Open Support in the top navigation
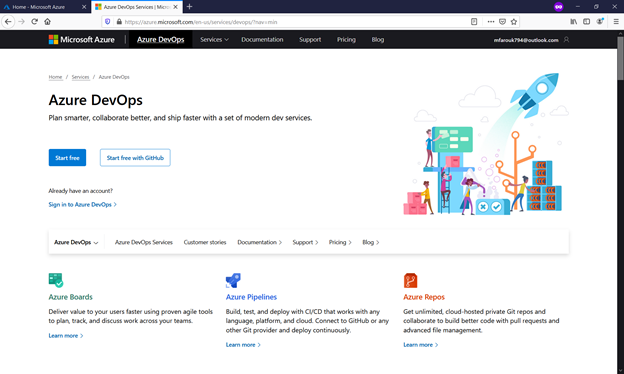 pos(310,39)
